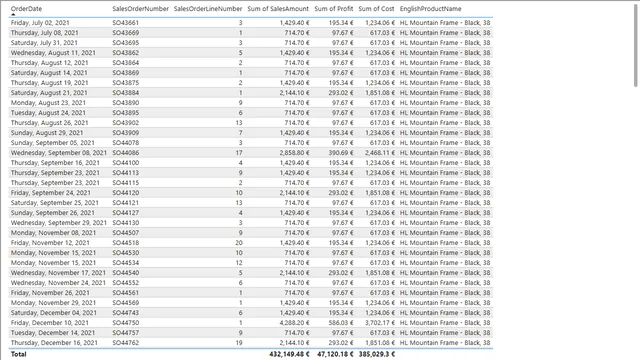The width and height of the screenshot is (640, 360).
Task: Select the Total row label
Action: tap(18, 354)
